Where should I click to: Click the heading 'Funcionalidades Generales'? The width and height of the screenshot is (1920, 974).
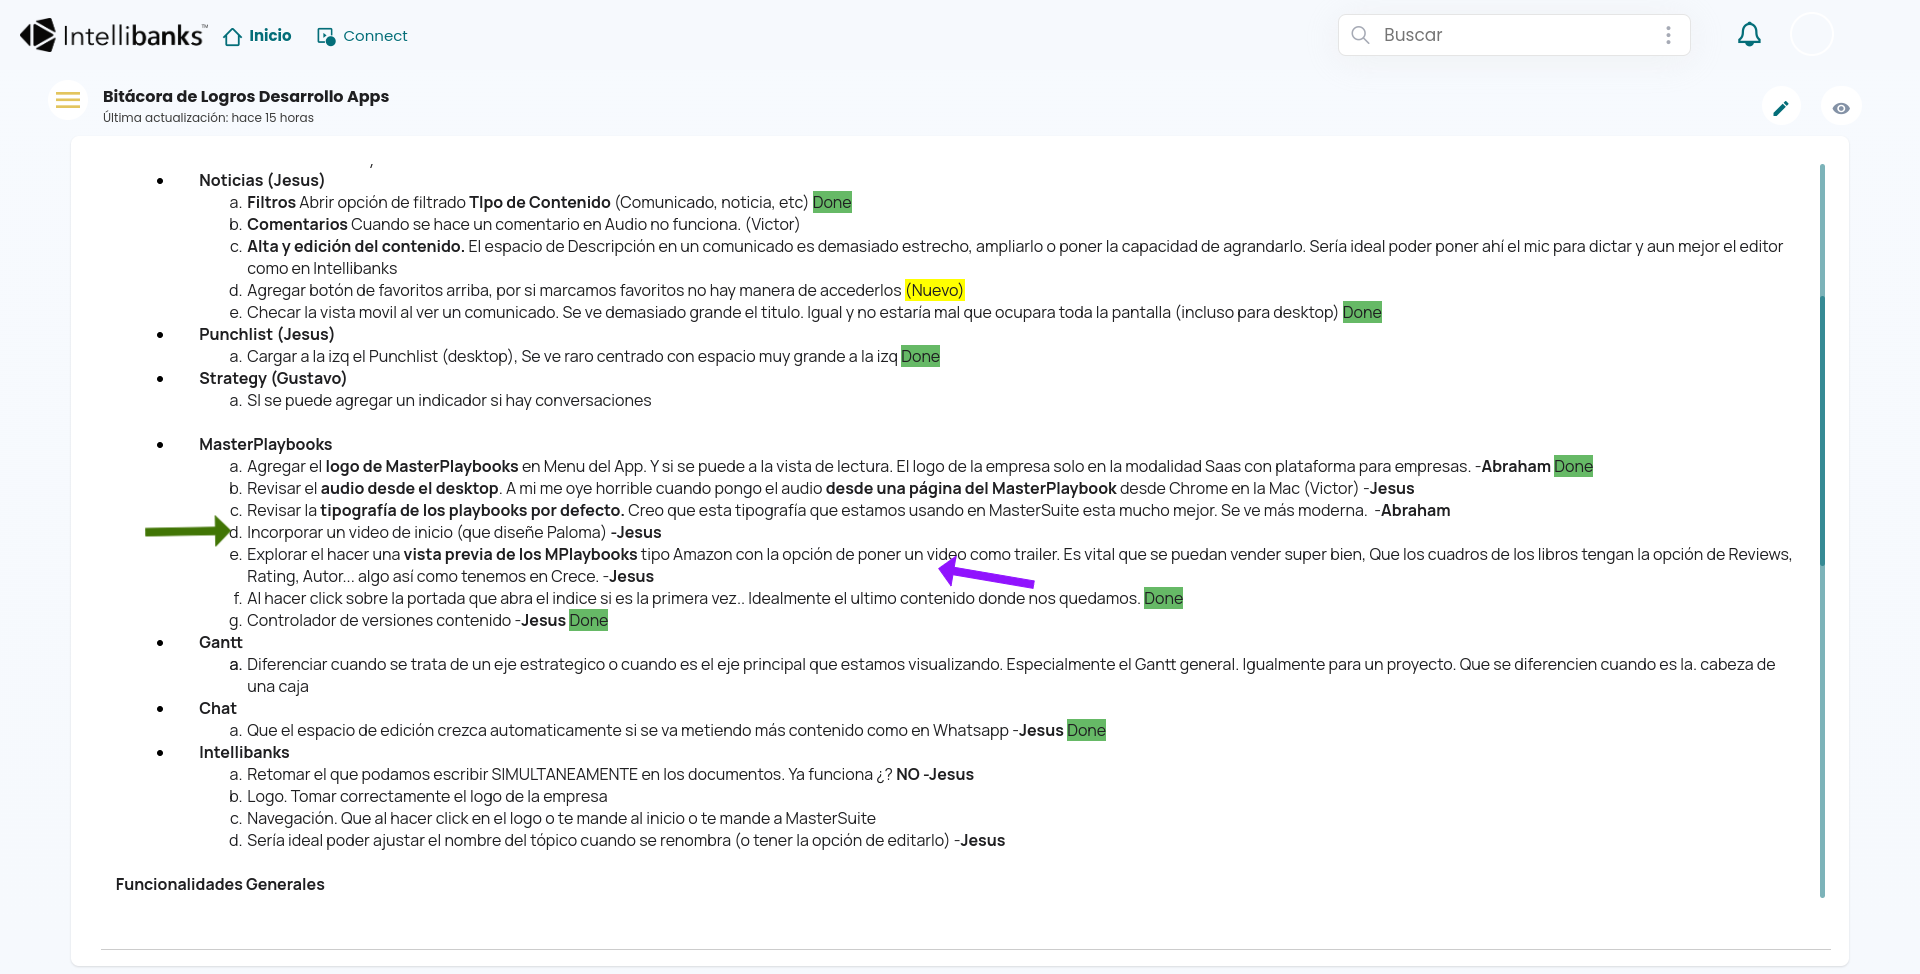(x=220, y=884)
